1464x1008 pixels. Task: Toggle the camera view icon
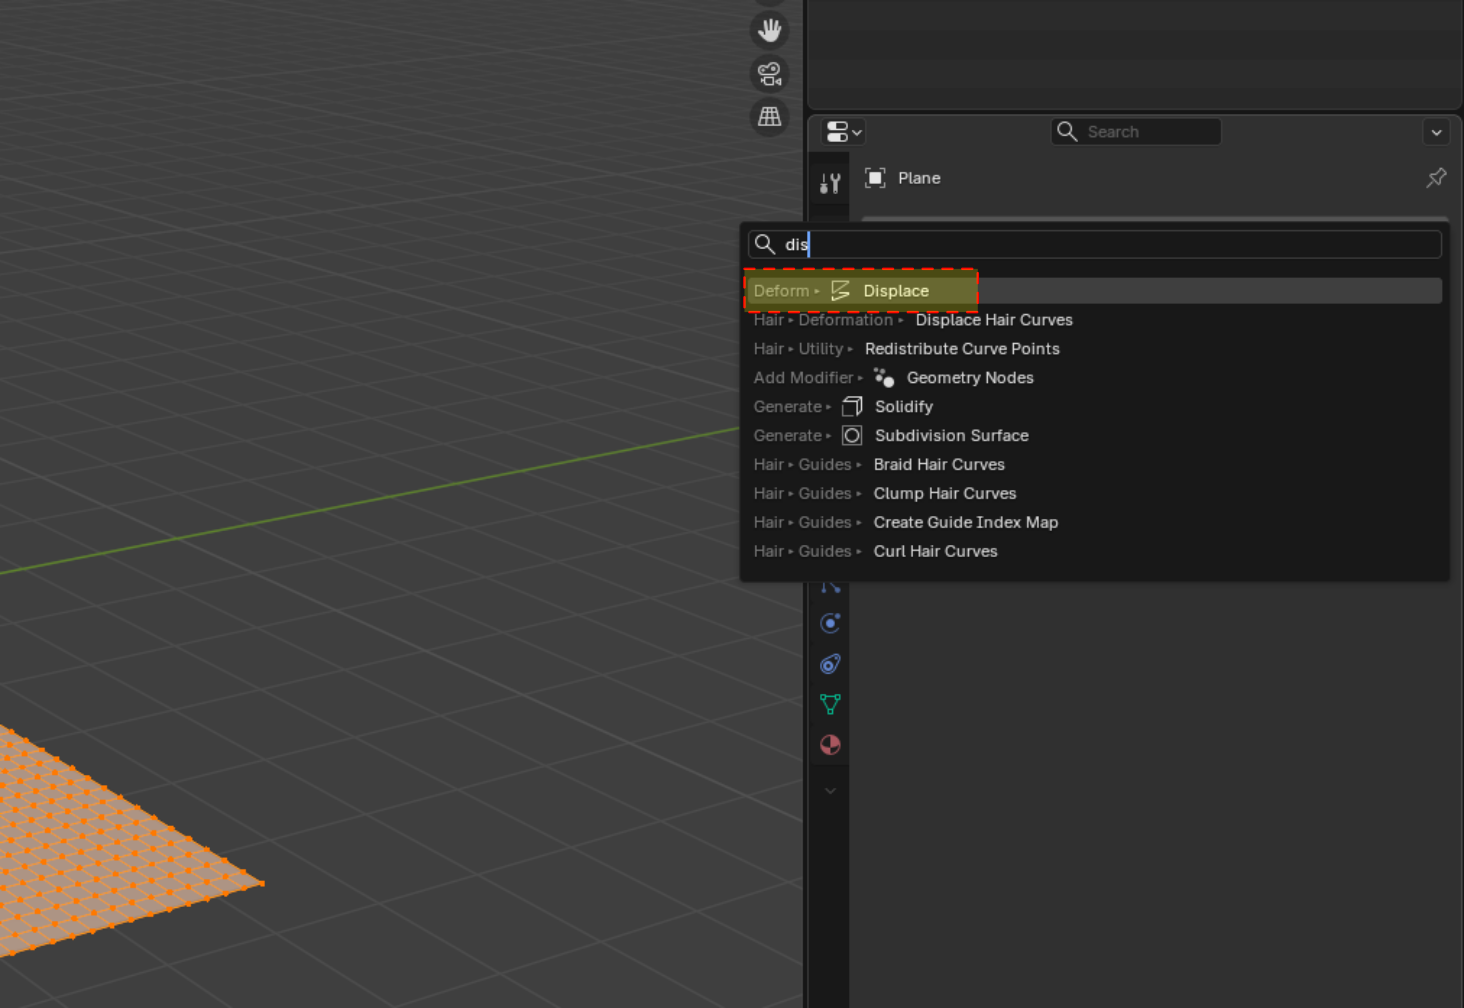[x=769, y=74]
